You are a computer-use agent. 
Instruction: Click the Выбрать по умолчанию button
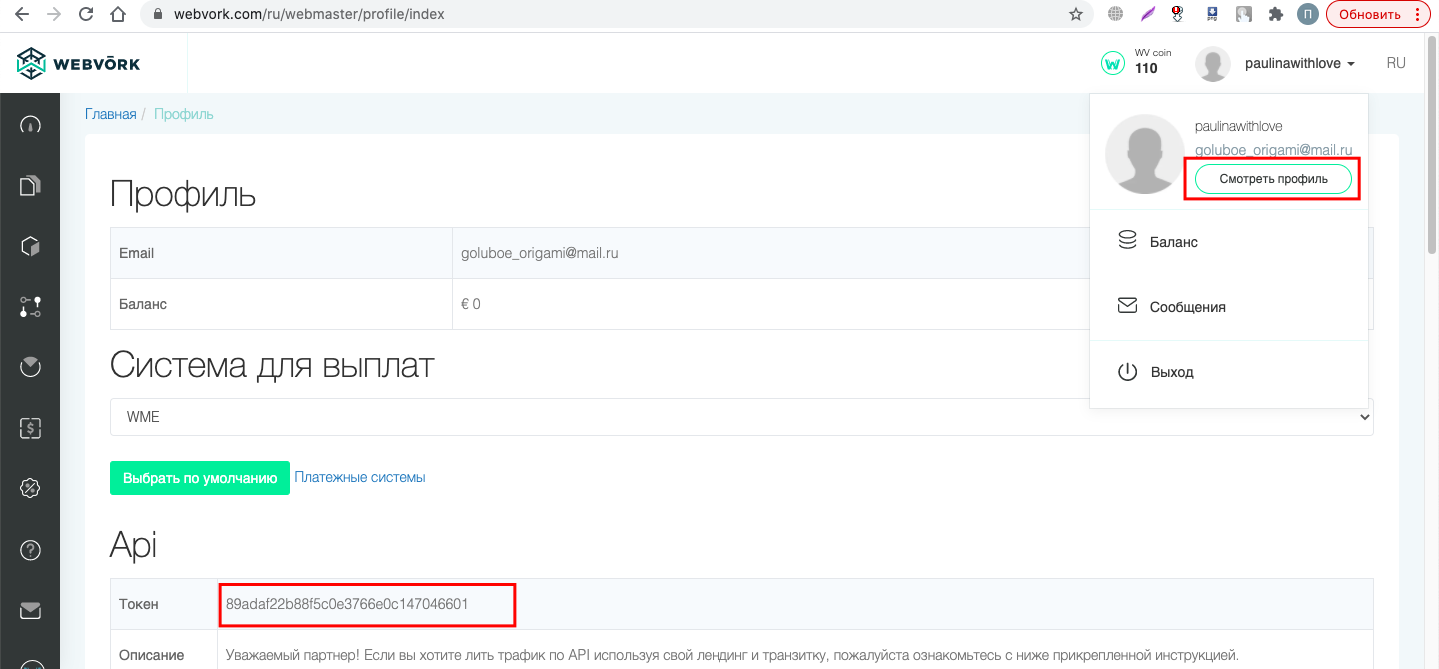click(200, 478)
